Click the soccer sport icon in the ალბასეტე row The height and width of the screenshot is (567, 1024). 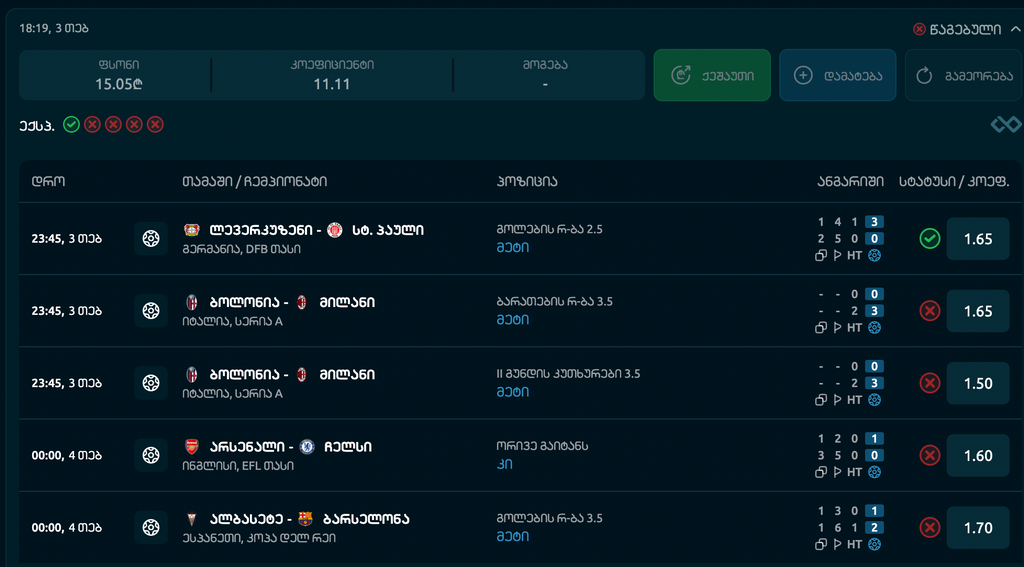point(151,527)
